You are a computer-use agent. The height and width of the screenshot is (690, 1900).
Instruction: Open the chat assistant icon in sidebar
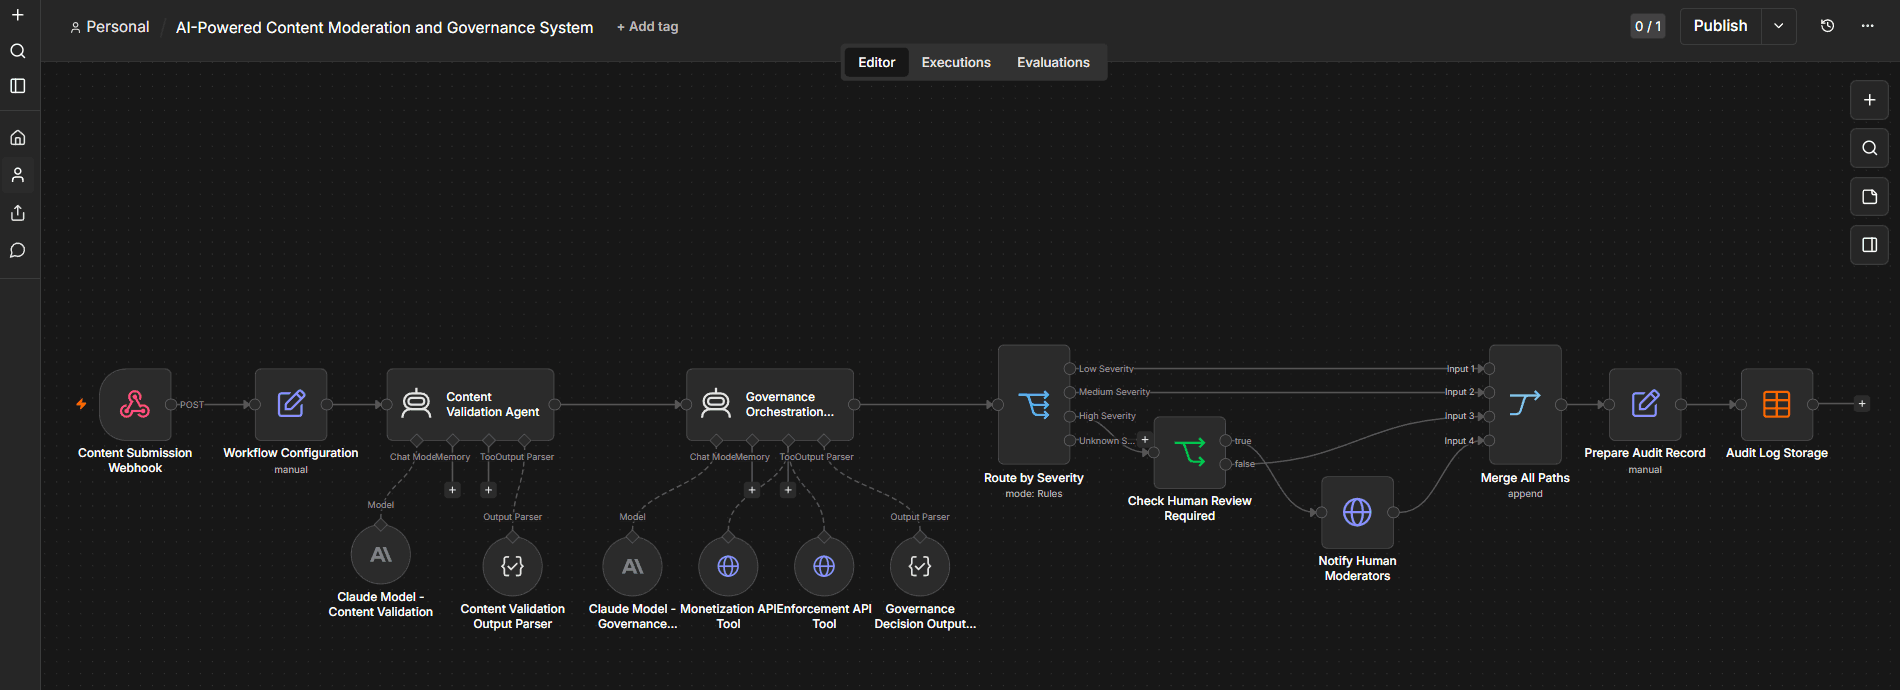click(x=18, y=250)
